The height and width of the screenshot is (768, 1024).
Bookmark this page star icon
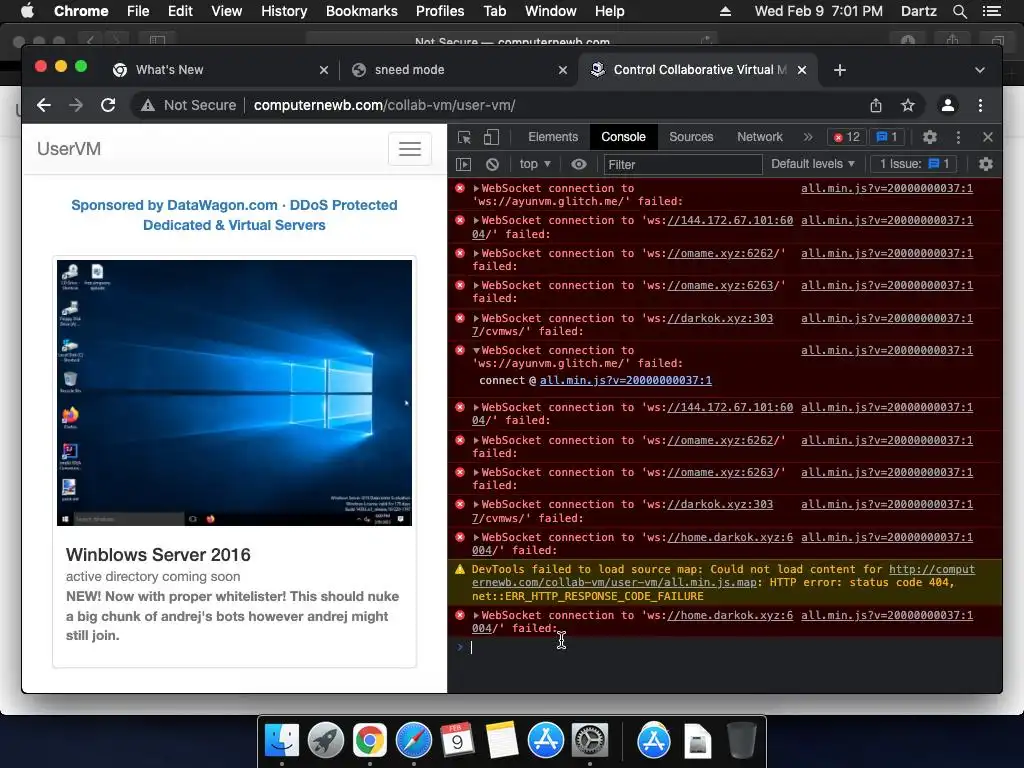click(908, 105)
